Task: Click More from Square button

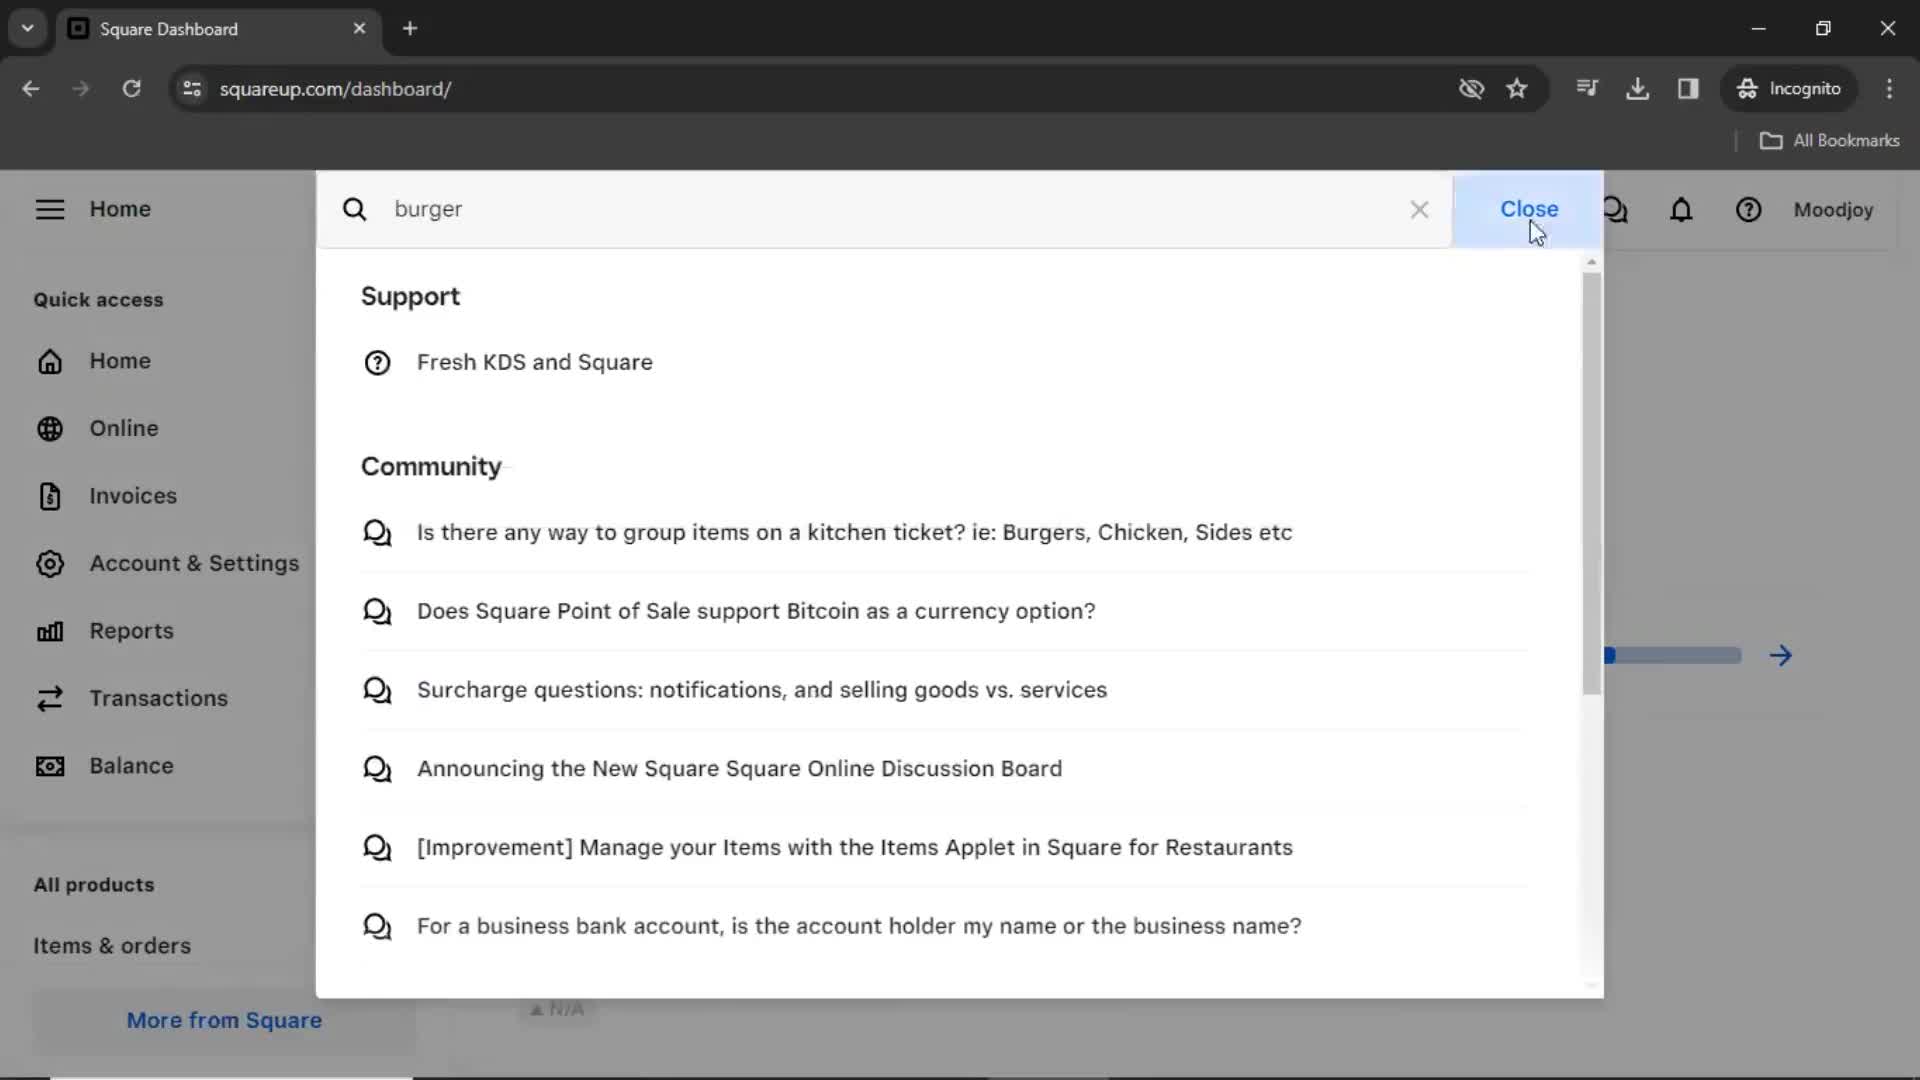Action: 224,1021
